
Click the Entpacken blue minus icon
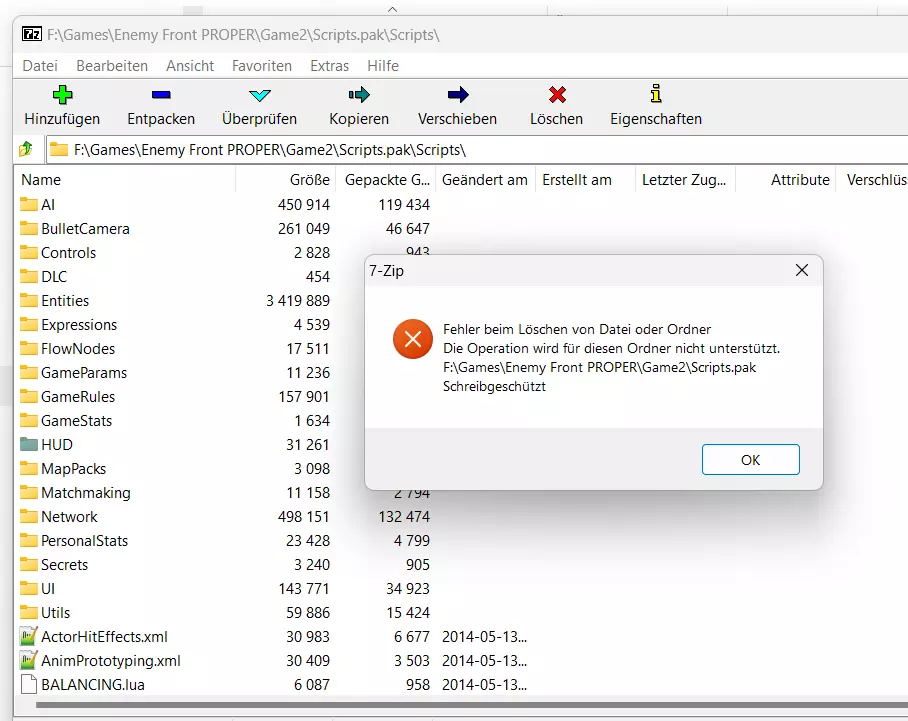coord(161,94)
